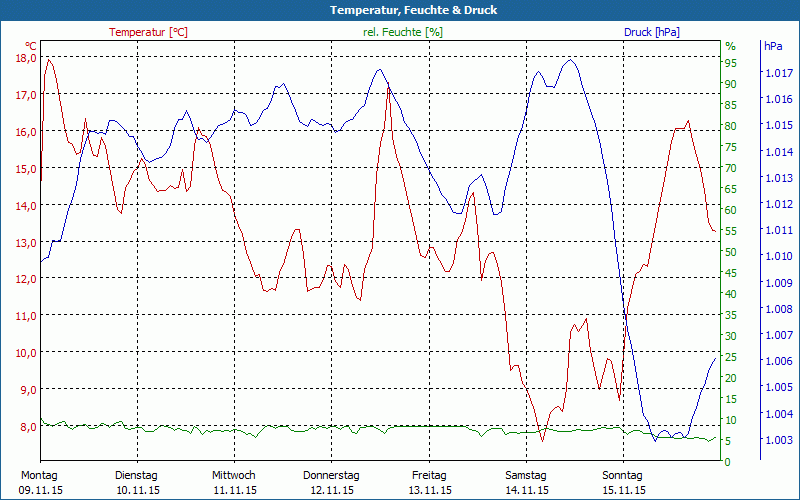800x500 pixels.
Task: Click the chart title 'Temperatur, Feuchte & Druck'
Action: click(x=413, y=10)
